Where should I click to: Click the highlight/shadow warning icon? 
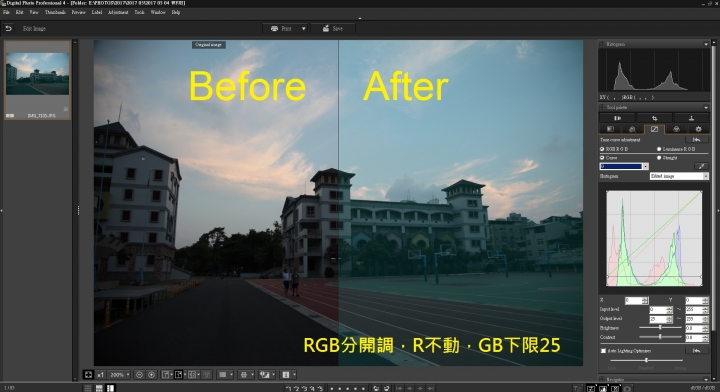(x=264, y=375)
